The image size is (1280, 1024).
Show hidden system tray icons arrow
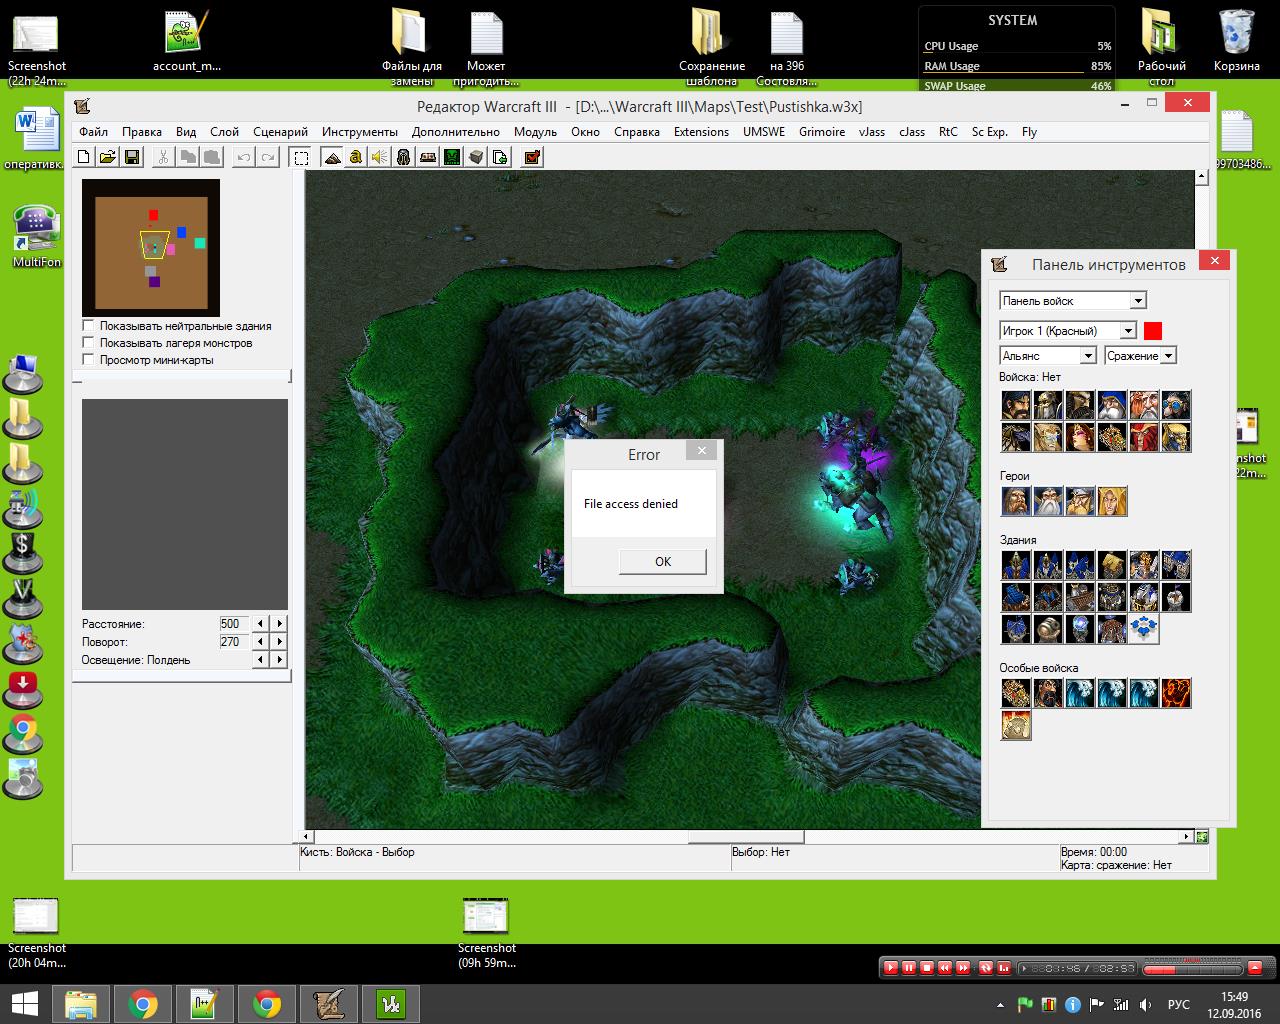(1001, 1005)
